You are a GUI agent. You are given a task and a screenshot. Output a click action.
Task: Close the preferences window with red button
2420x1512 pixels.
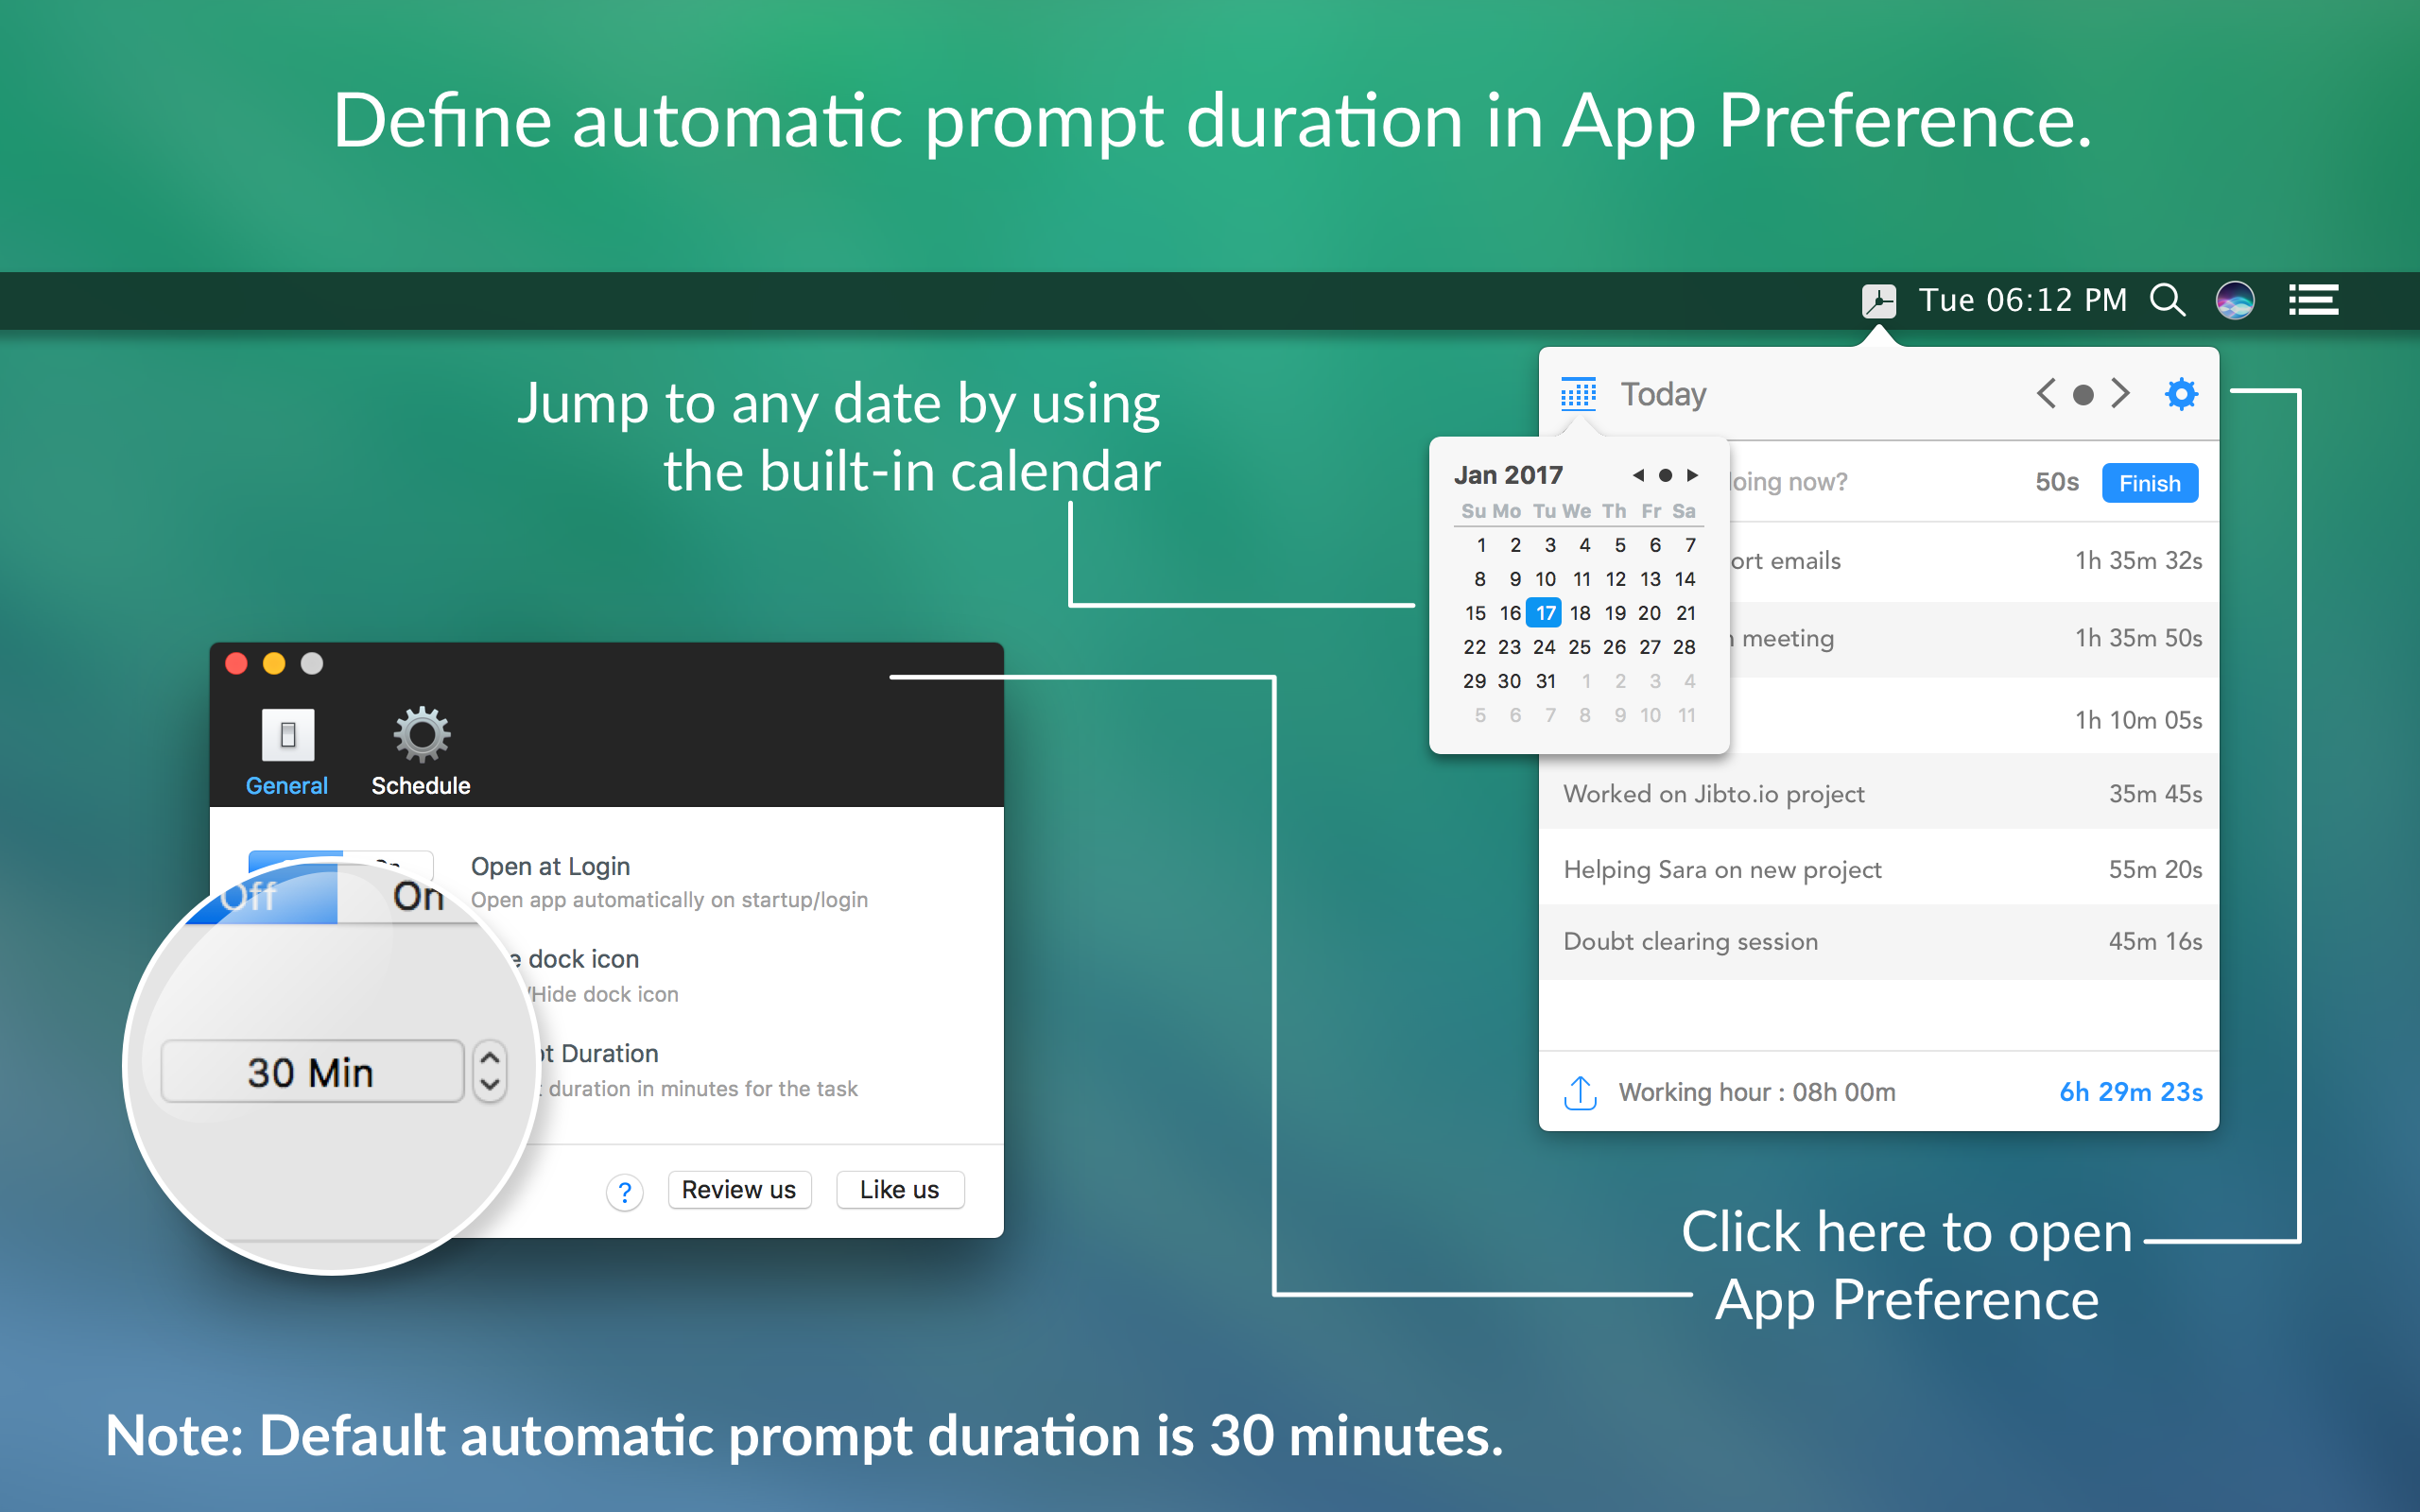[237, 664]
